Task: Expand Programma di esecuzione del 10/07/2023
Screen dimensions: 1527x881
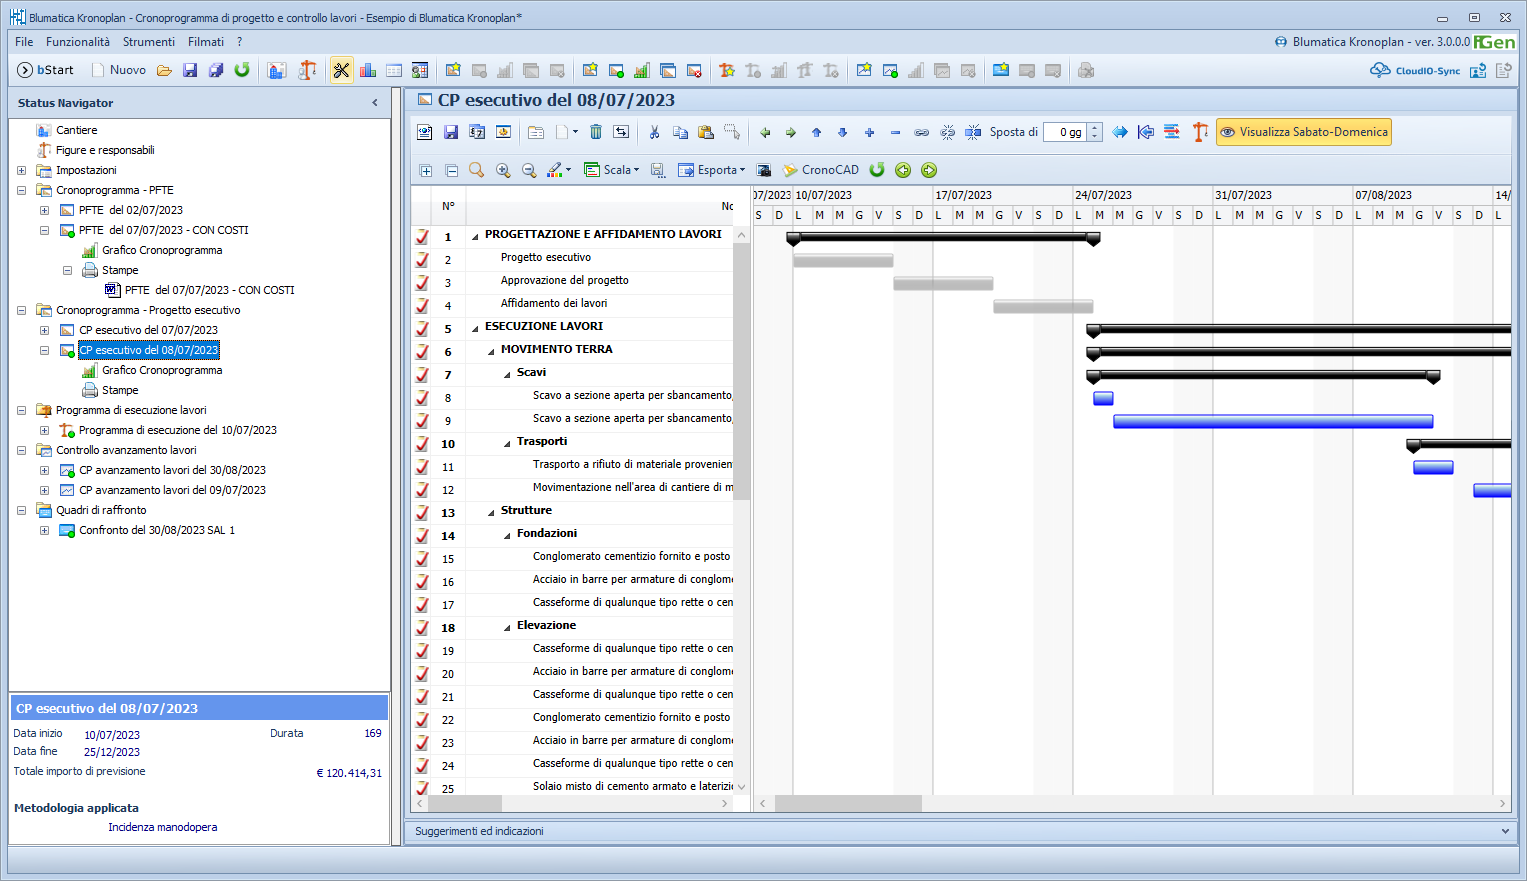Action: [44, 430]
